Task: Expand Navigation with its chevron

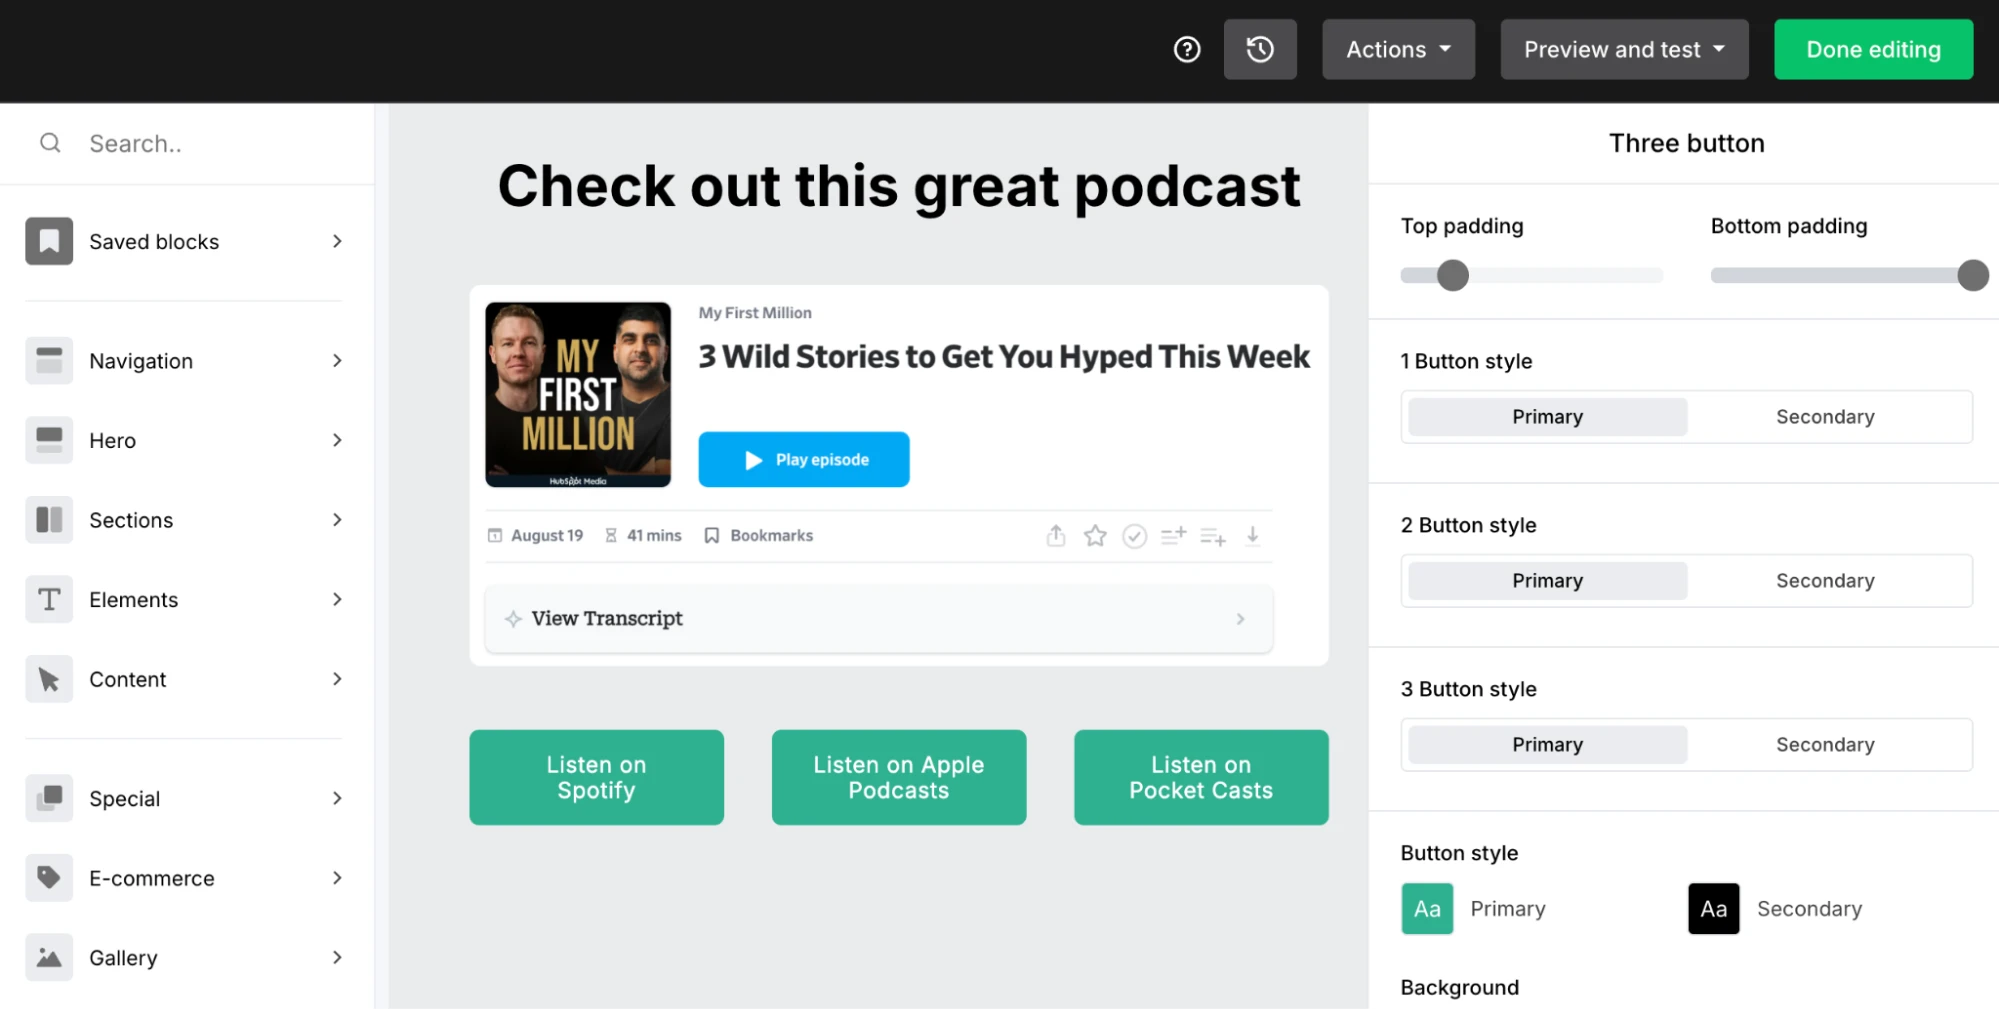Action: (337, 361)
